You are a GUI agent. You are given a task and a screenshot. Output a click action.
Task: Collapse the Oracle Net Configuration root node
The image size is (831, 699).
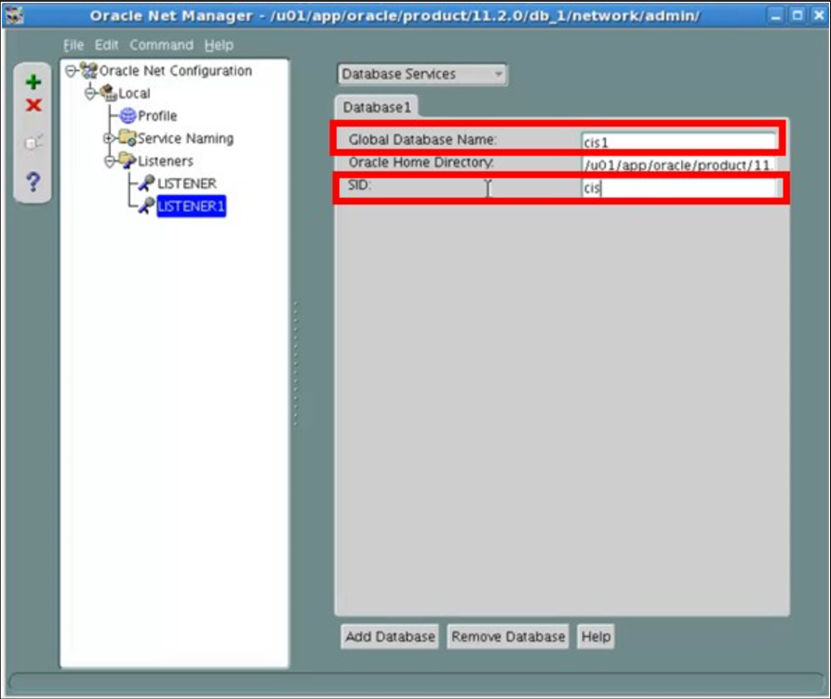pos(71,70)
